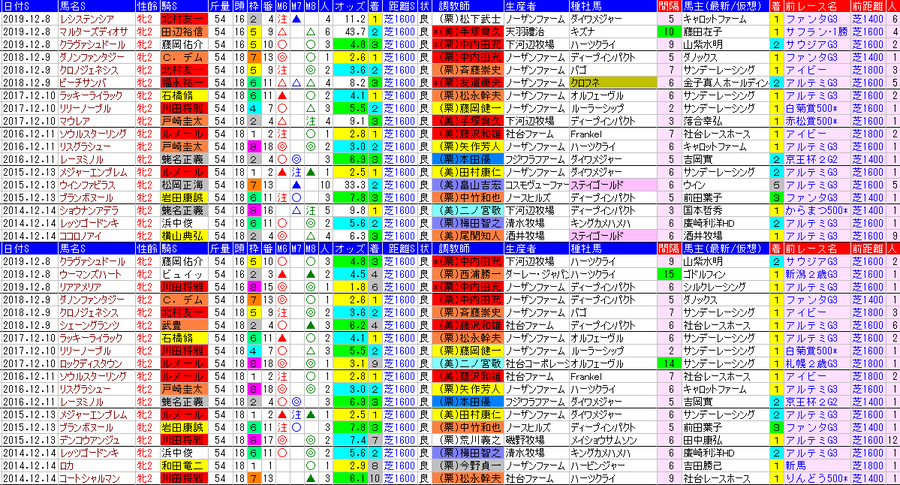Click highlighted sire cell クロフネ
This screenshot has width=900, height=485.
612,83
